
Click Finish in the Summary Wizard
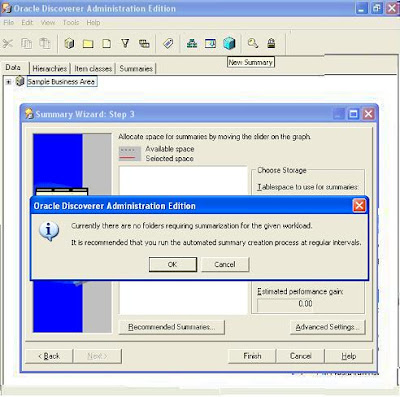(x=252, y=356)
